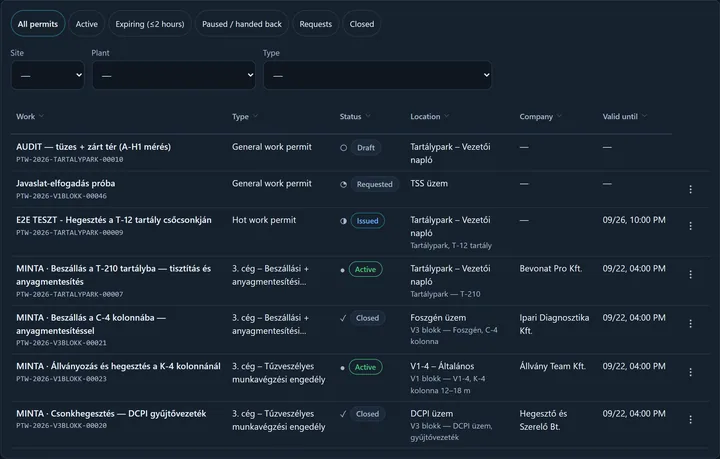
Task: Sort by Location column header
Action: click(x=429, y=117)
